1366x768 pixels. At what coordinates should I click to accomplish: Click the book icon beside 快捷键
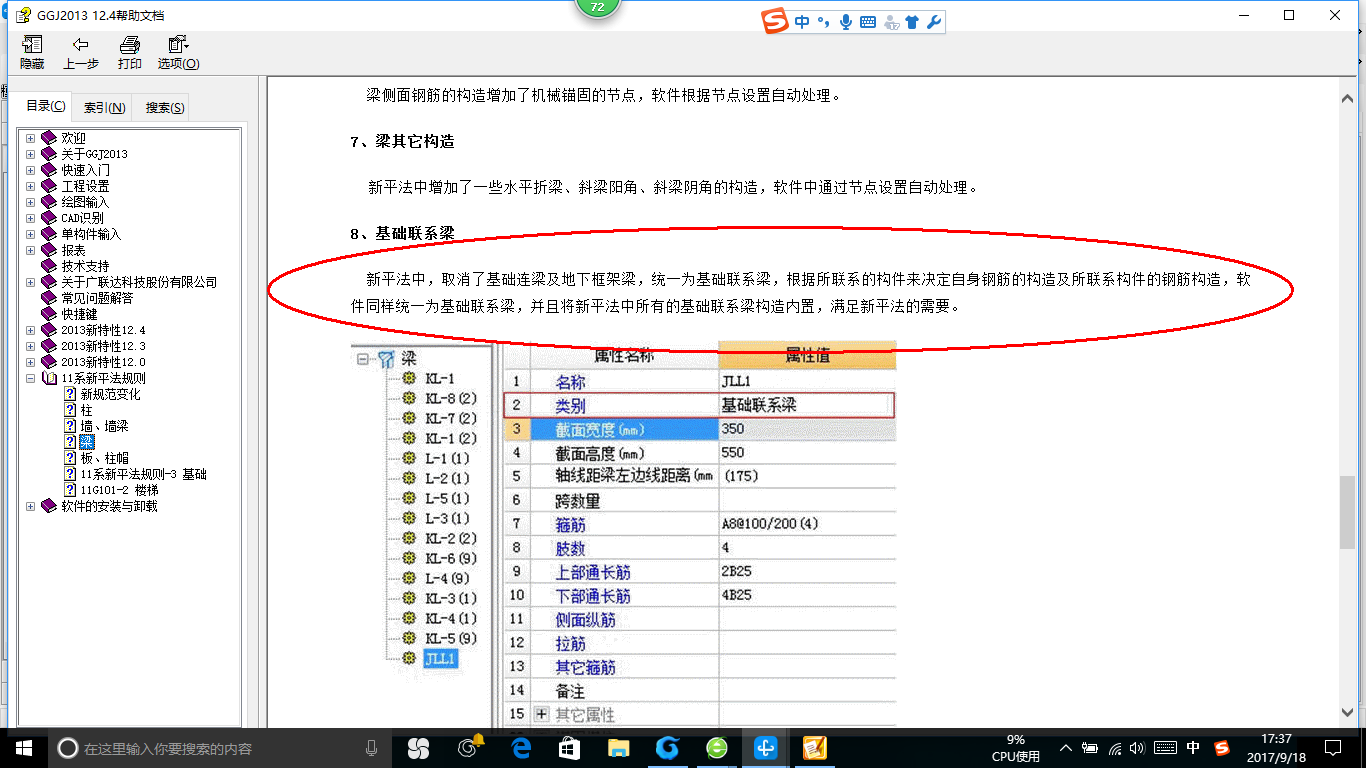49,314
